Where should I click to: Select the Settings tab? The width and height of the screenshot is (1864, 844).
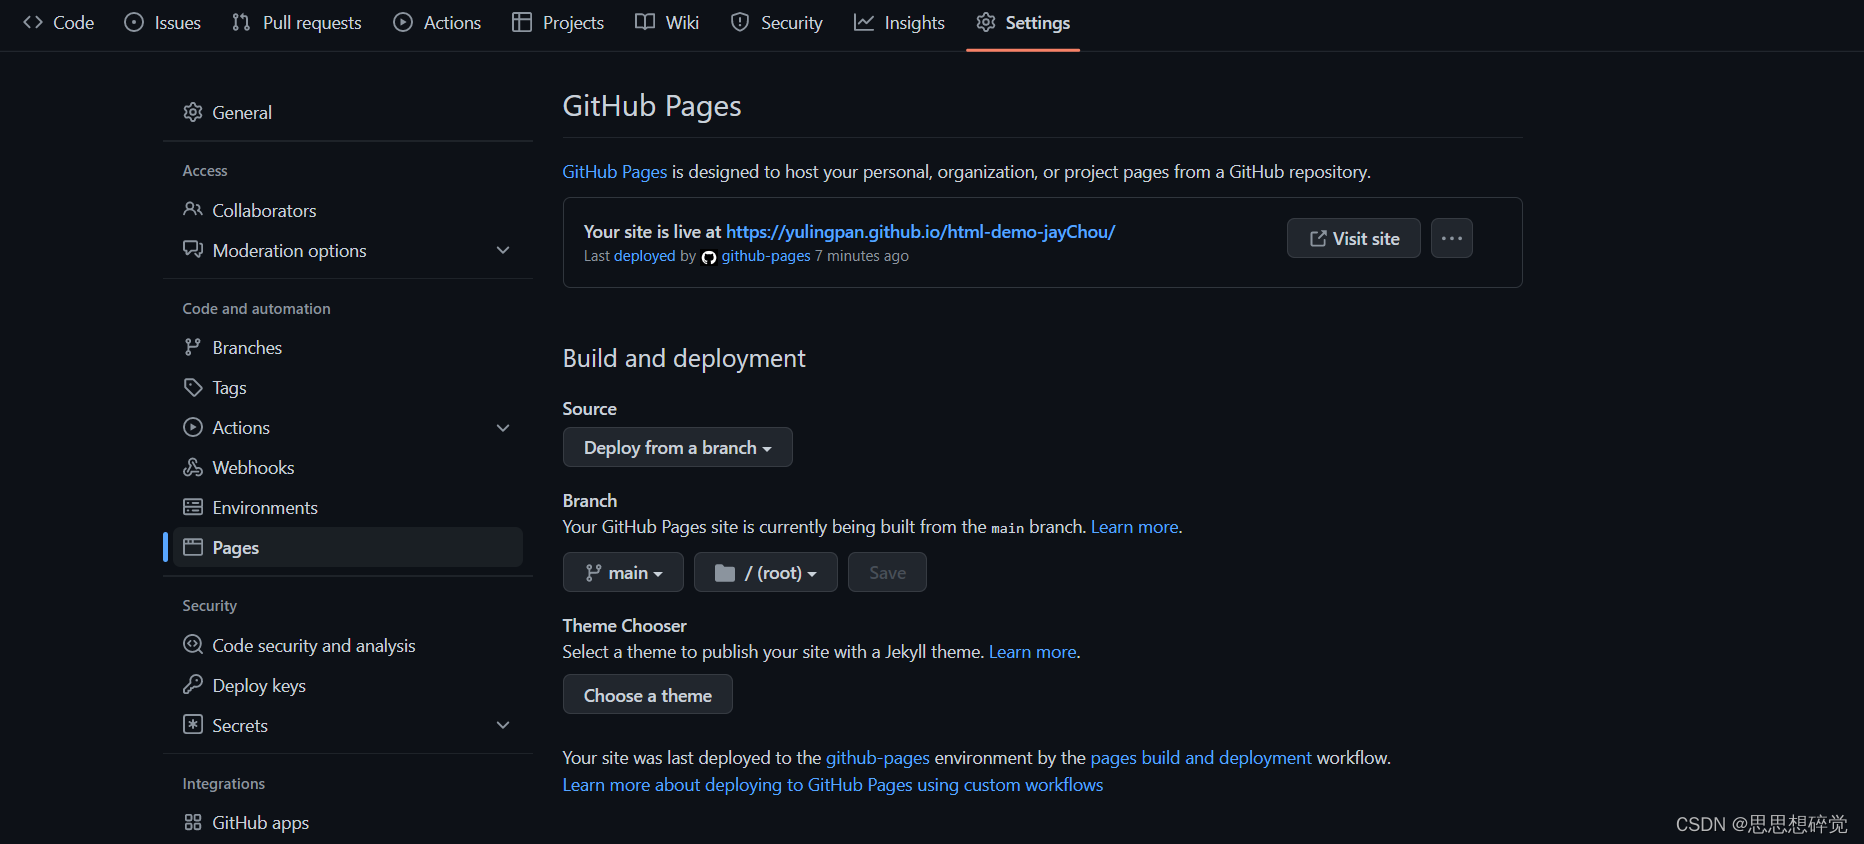pyautogui.click(x=1023, y=22)
